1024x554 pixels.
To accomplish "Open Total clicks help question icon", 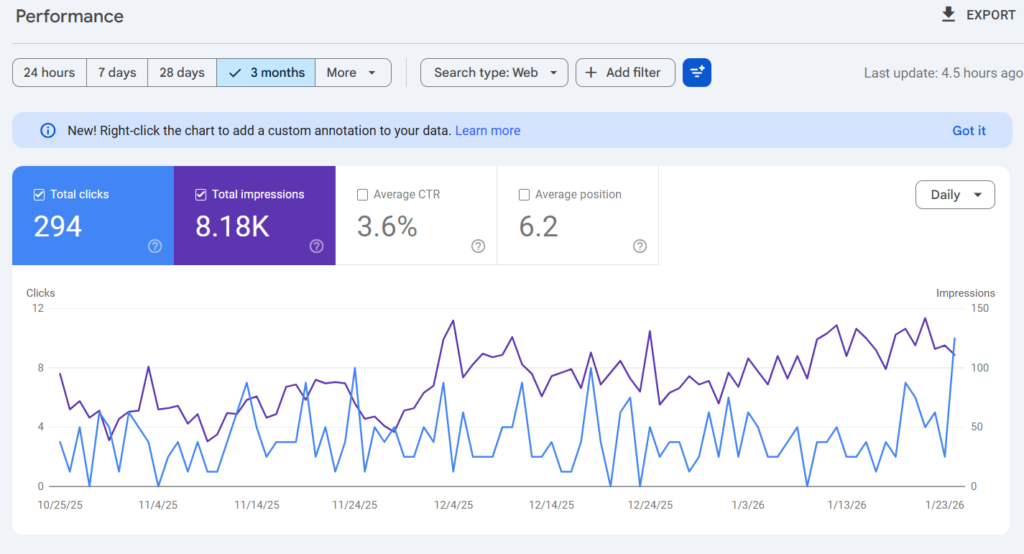I will coord(155,246).
